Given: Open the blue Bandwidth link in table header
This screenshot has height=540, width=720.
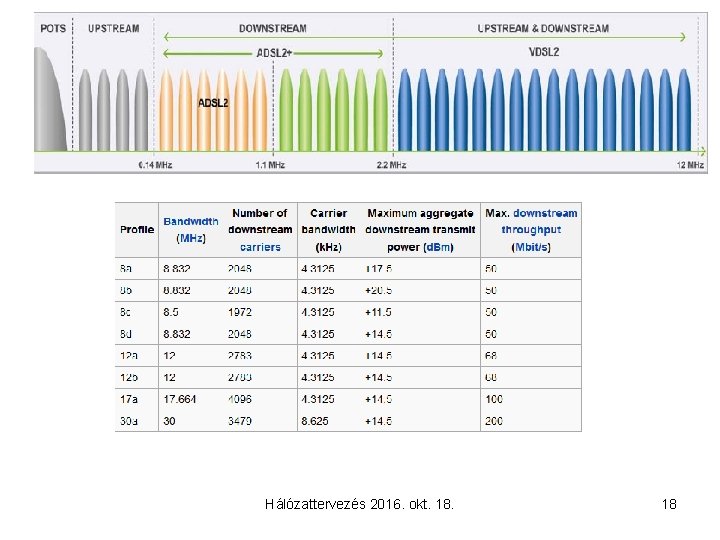Looking at the screenshot, I should pyautogui.click(x=191, y=221).
